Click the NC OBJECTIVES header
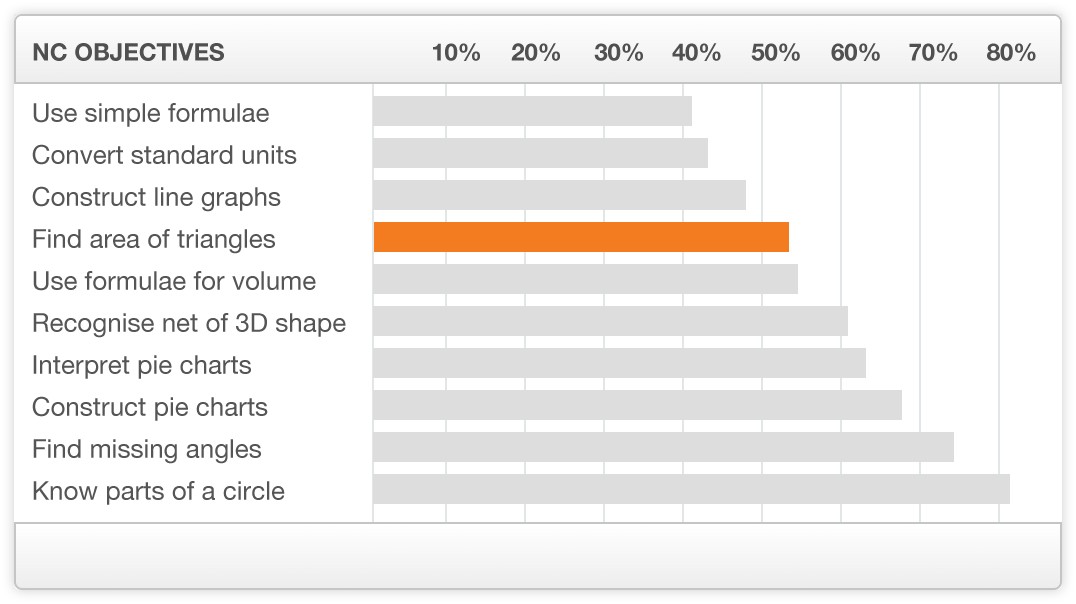Screen dimensions: 1076x604 point(128,52)
